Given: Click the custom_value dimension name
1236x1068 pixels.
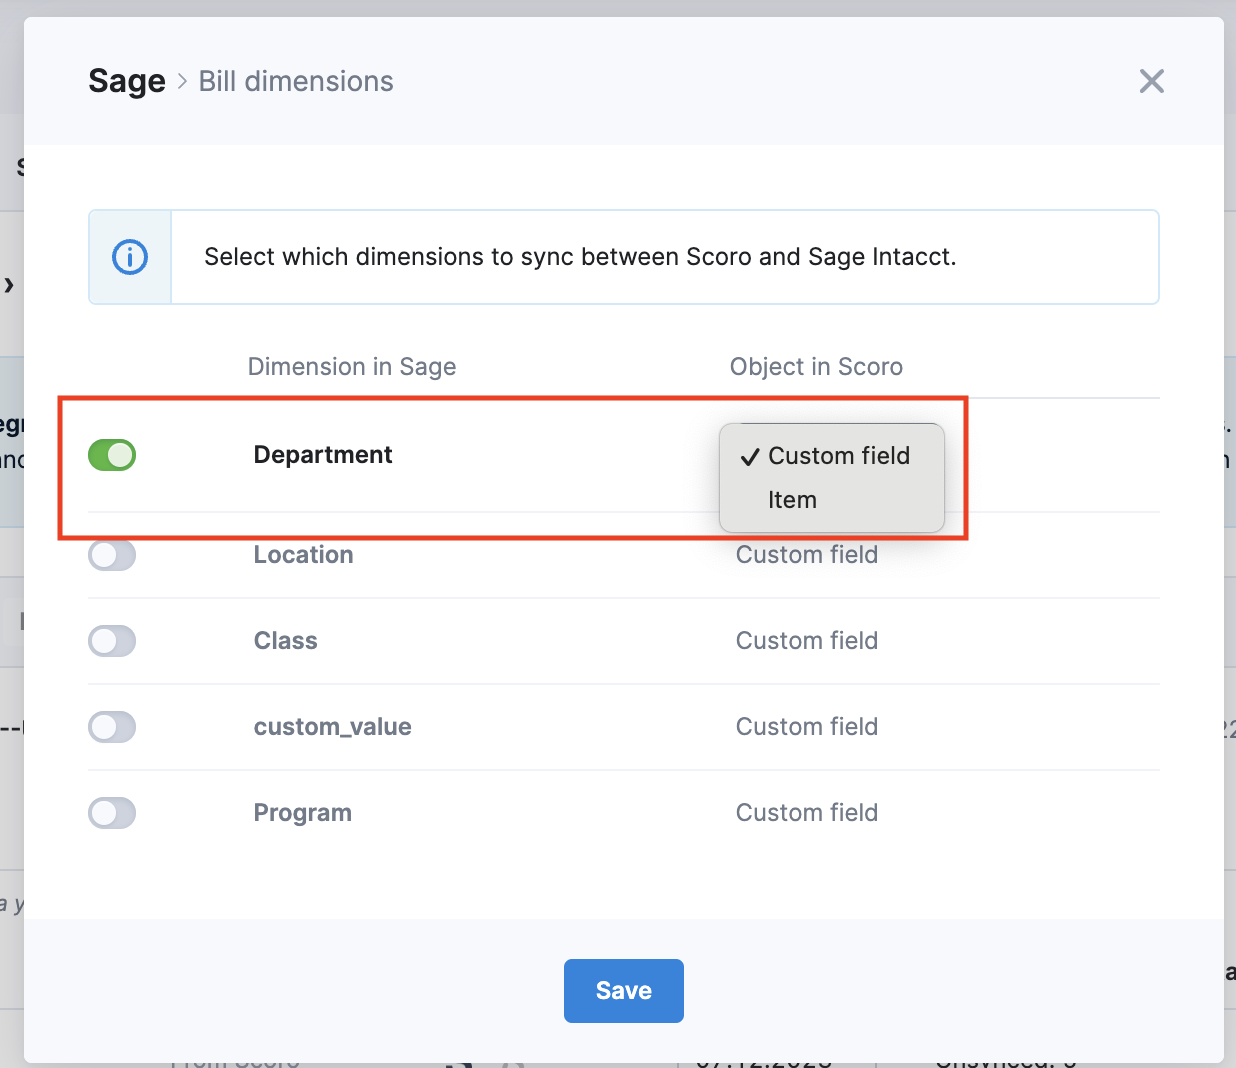Looking at the screenshot, I should coord(333,727).
